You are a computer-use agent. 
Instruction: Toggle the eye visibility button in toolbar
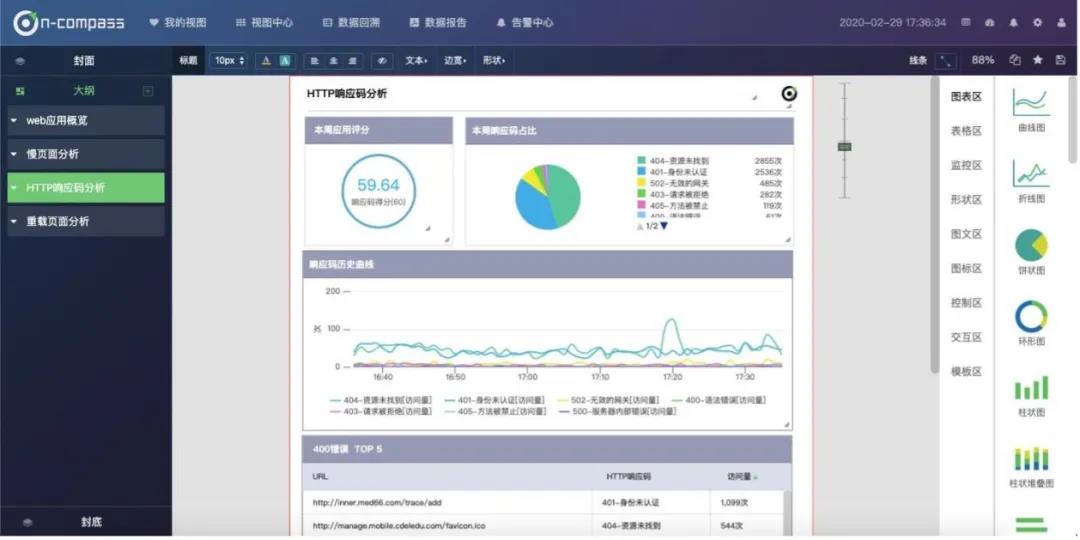(x=381, y=60)
